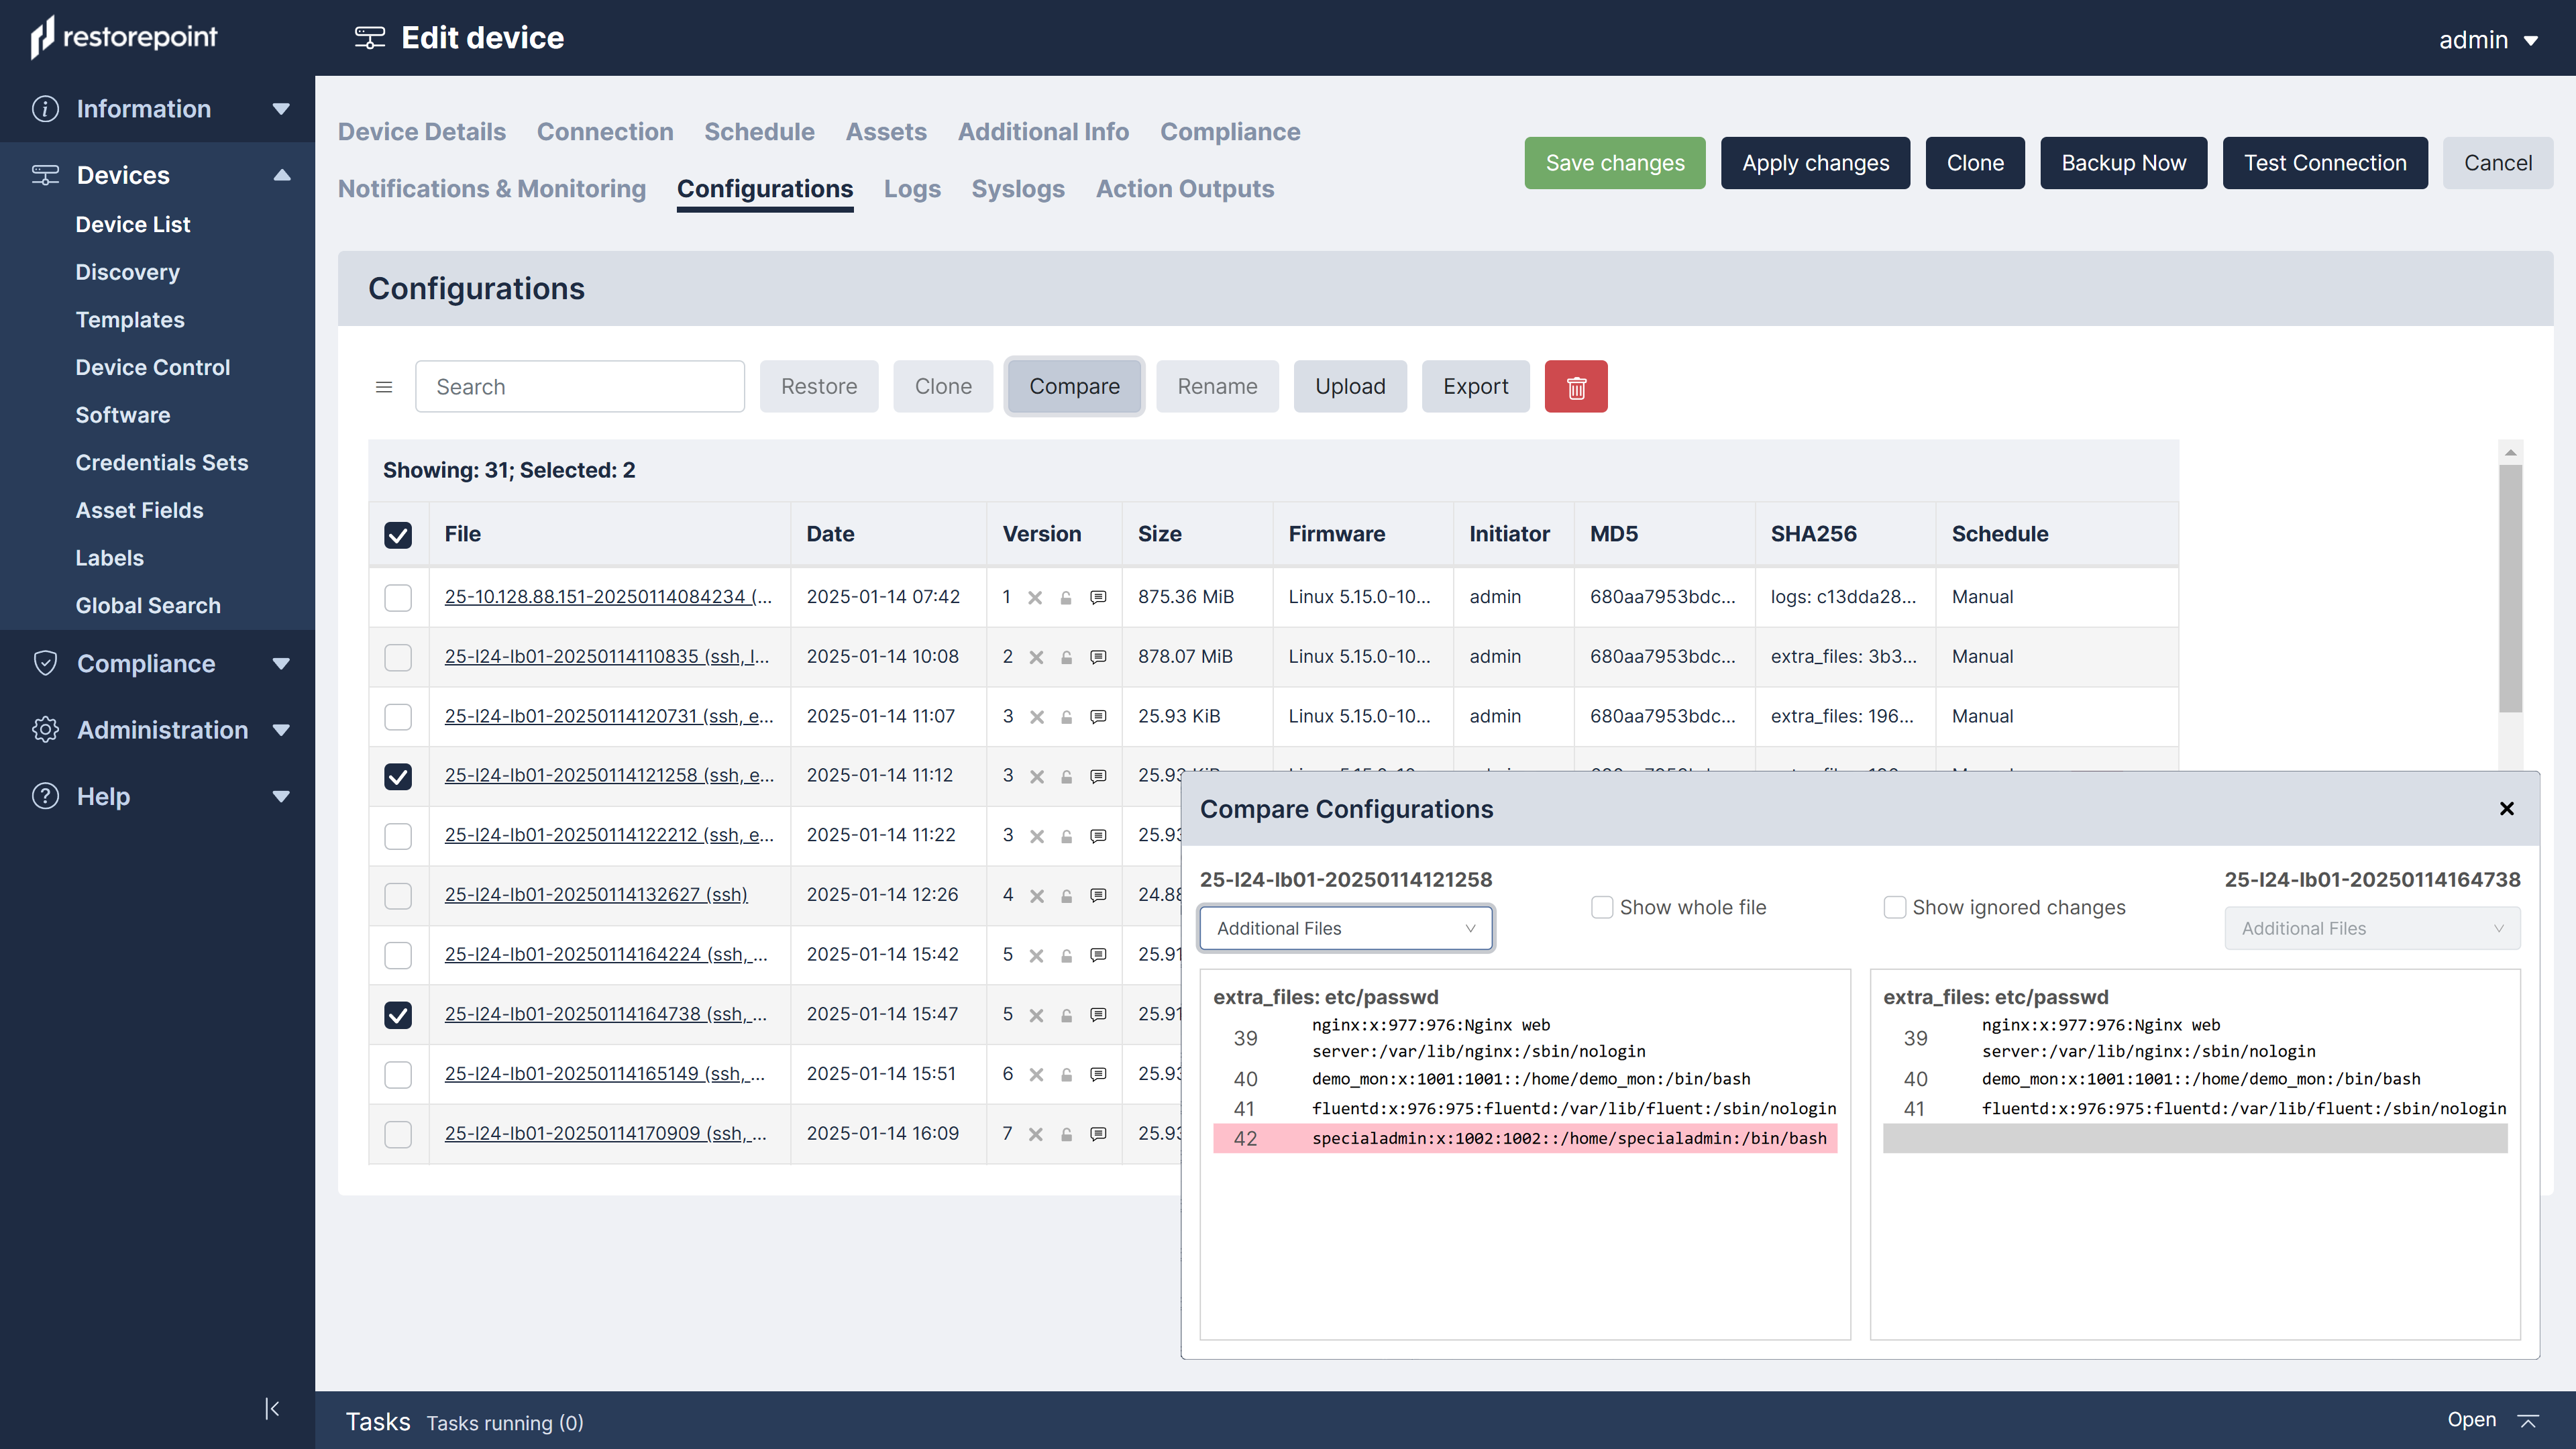Collapse the Devices sidebar section
2576x1449 pixels.
(282, 175)
